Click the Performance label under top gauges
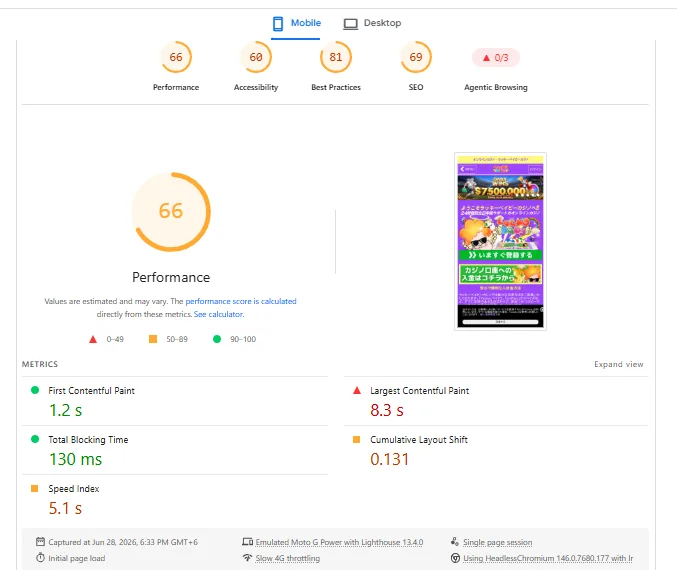This screenshot has width=677, height=570. pyautogui.click(x=176, y=87)
